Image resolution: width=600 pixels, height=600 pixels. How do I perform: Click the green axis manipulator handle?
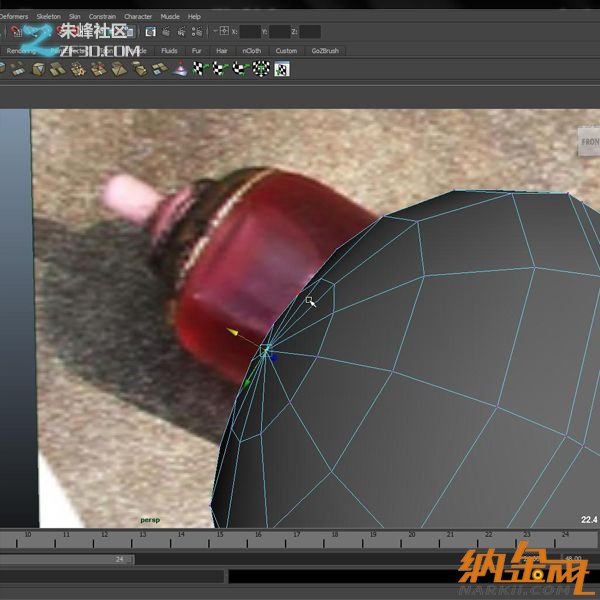point(247,382)
